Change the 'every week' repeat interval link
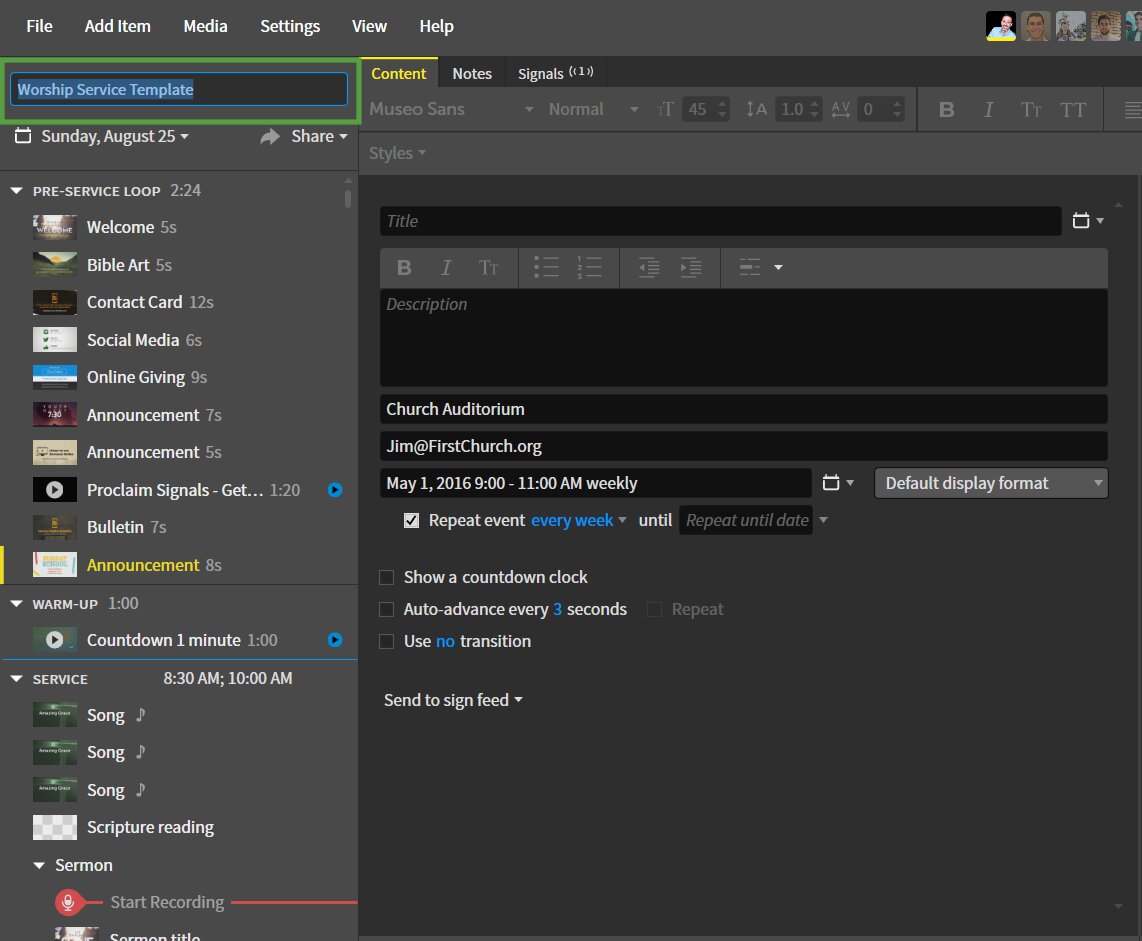 pos(572,521)
